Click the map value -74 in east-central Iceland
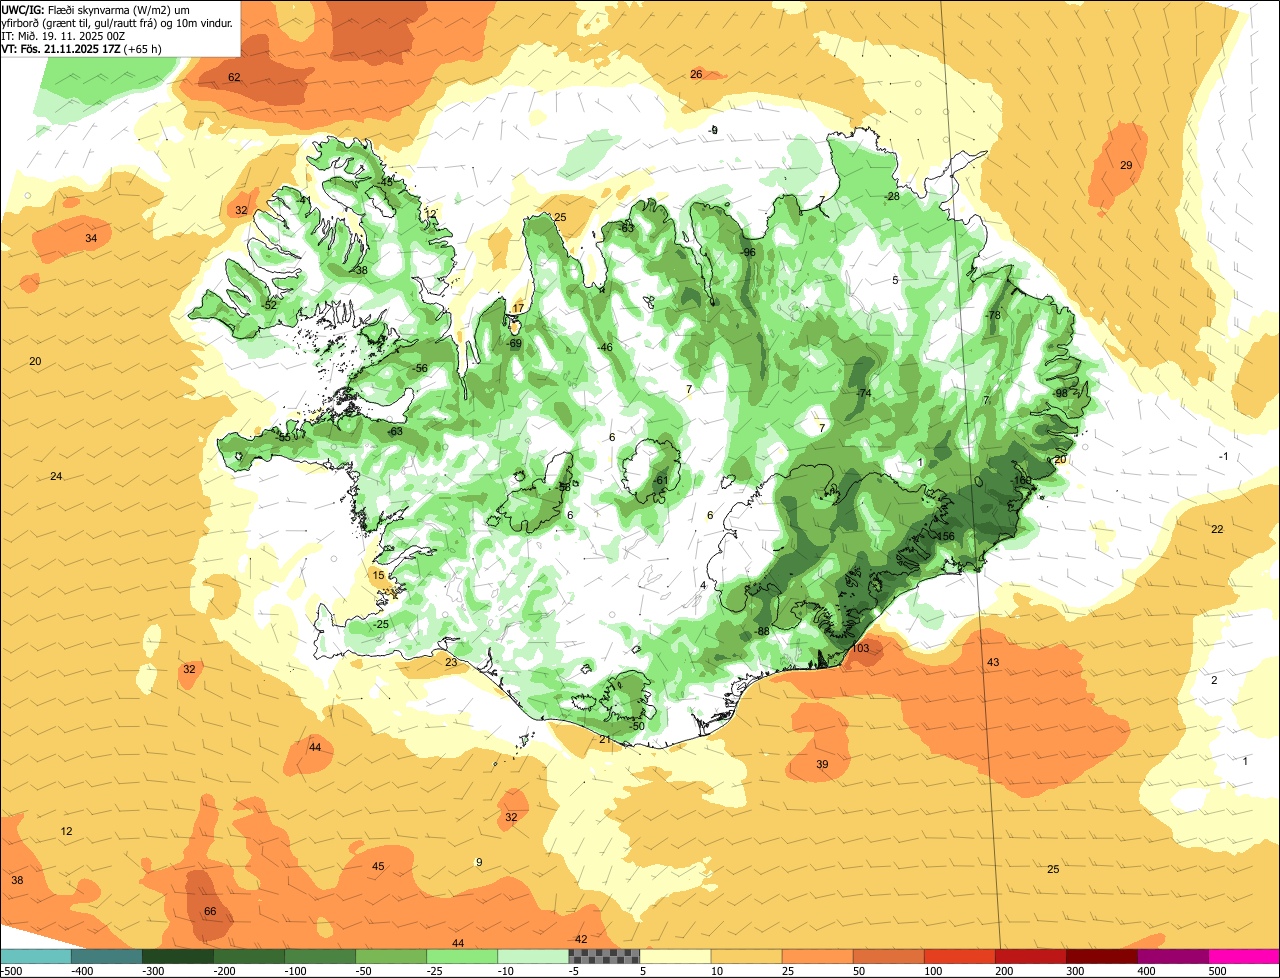 point(863,393)
